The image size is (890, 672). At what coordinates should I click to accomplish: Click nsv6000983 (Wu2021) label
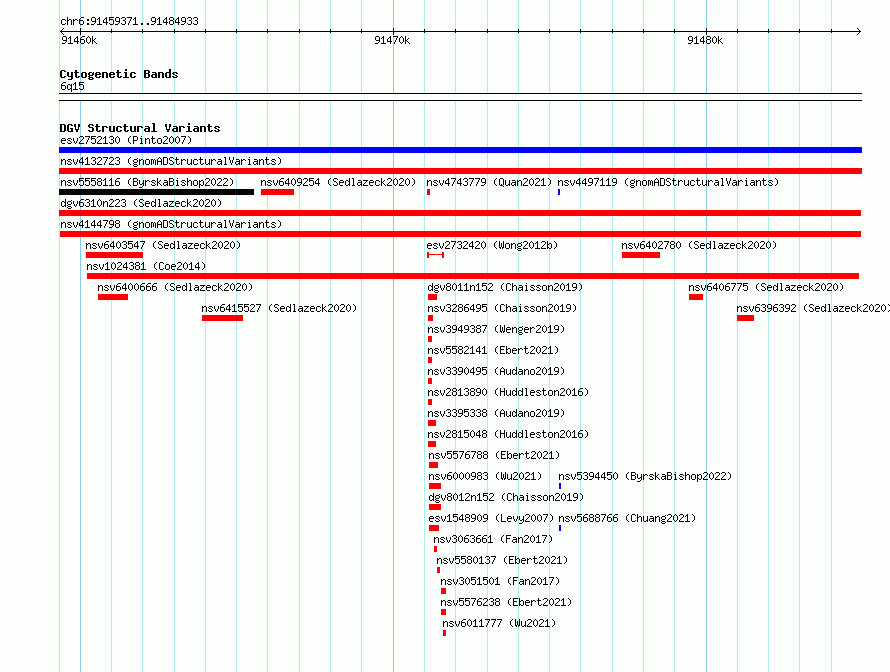click(485, 476)
